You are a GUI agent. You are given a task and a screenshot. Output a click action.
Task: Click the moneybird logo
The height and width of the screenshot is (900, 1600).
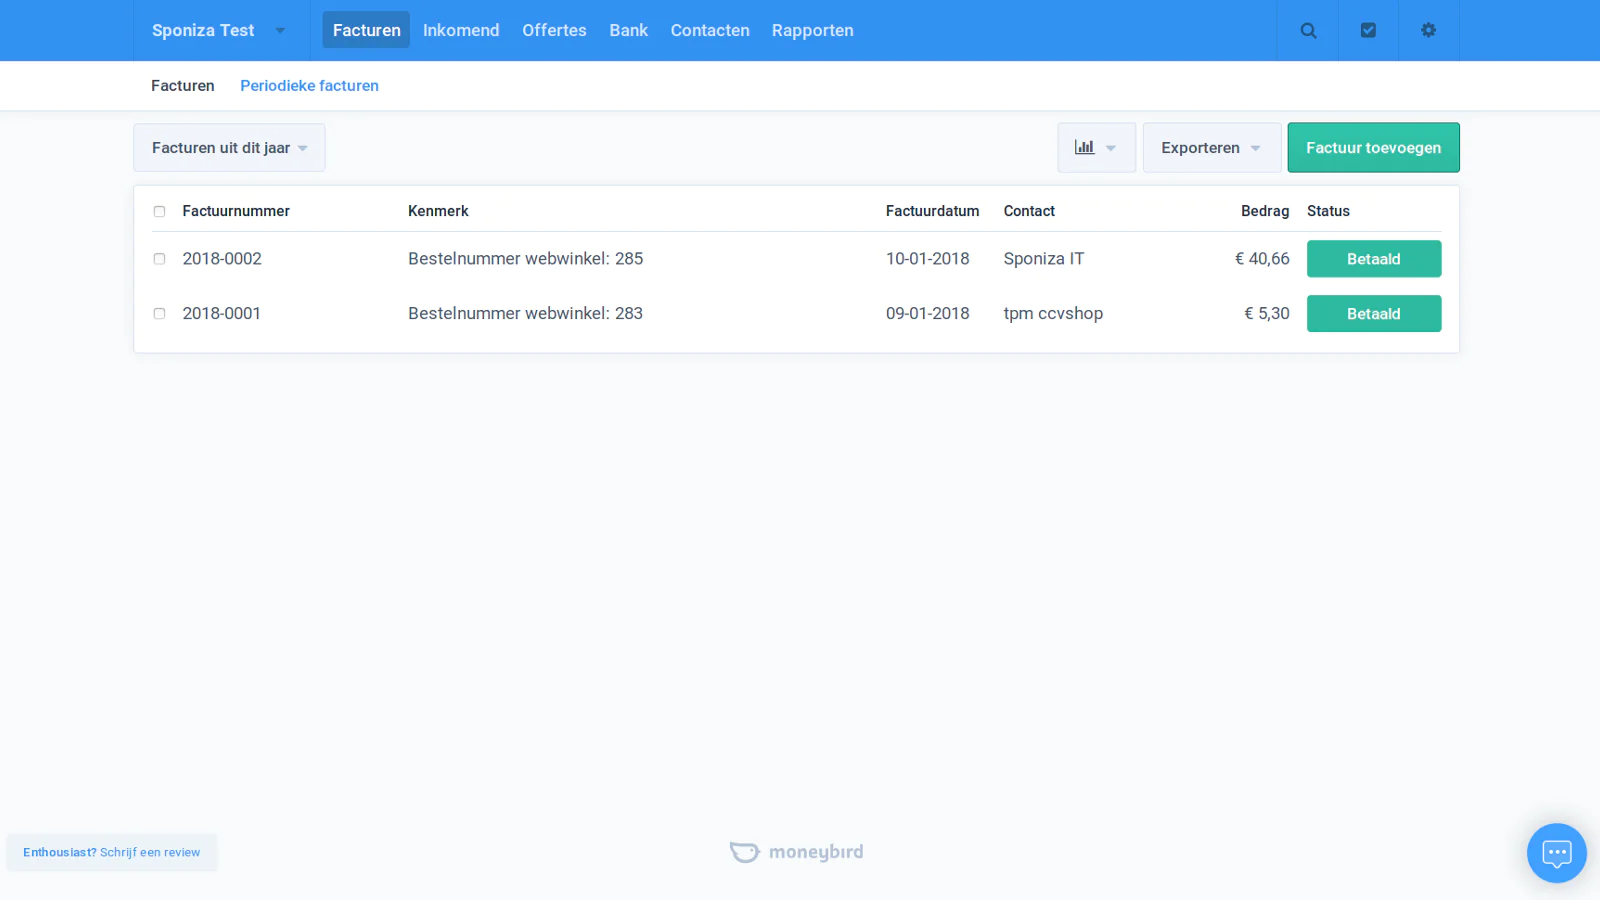pyautogui.click(x=796, y=851)
